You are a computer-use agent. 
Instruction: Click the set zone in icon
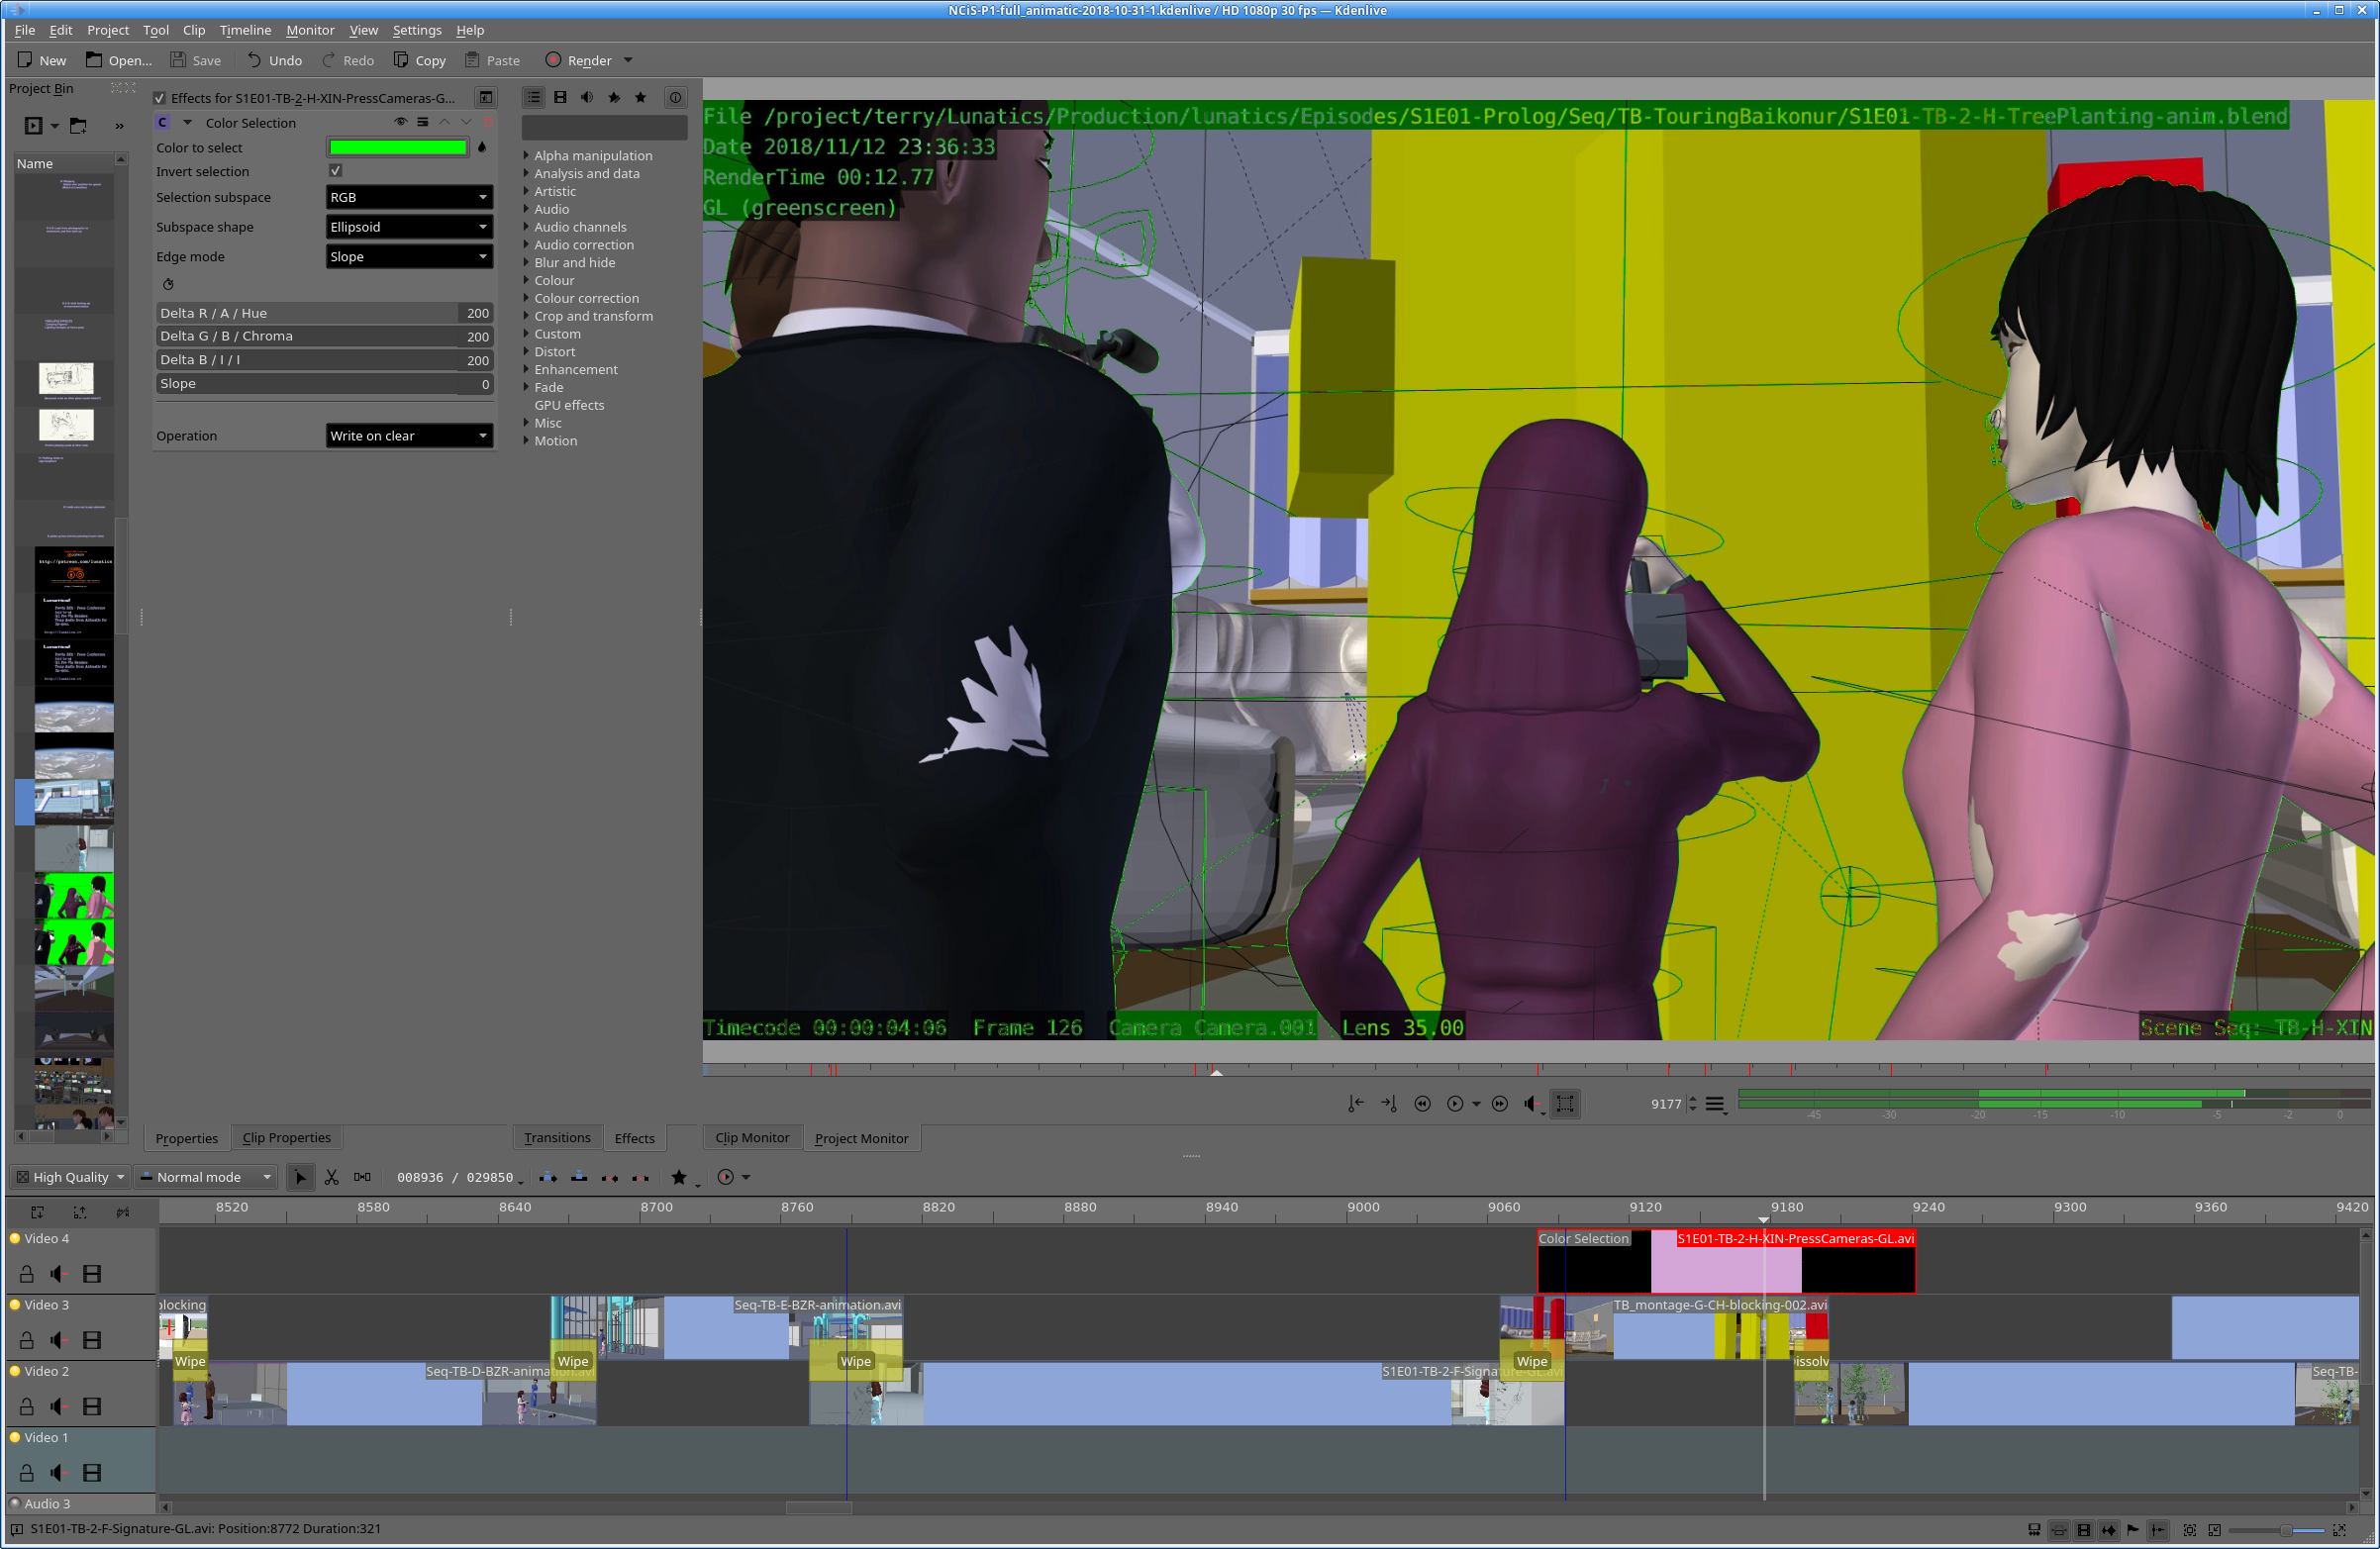click(x=1355, y=1104)
